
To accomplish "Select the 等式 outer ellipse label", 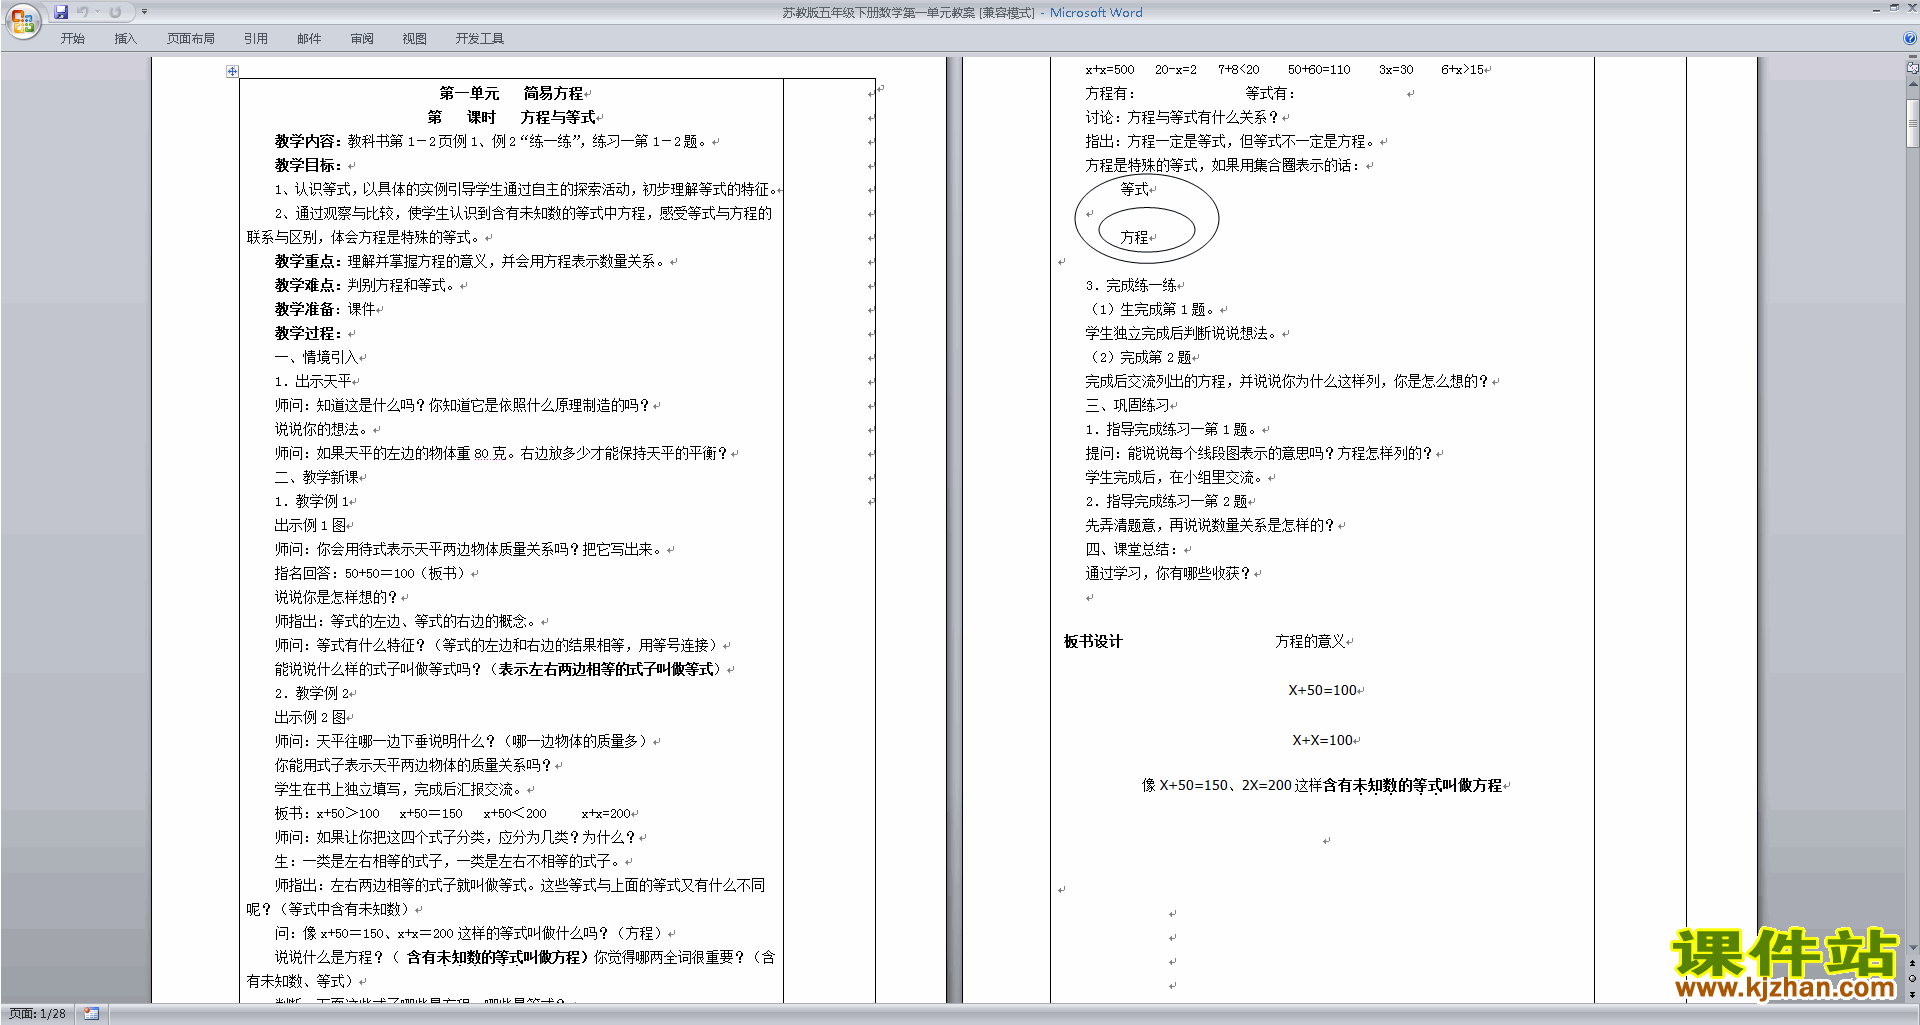I will click(x=1134, y=189).
